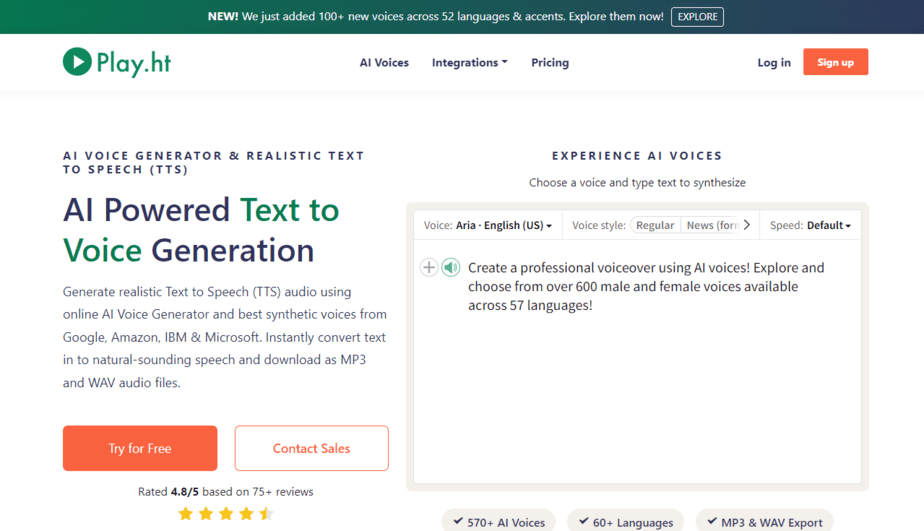Viewport: 924px width, 531px height.
Task: Open the AI Voices page
Action: coord(384,62)
